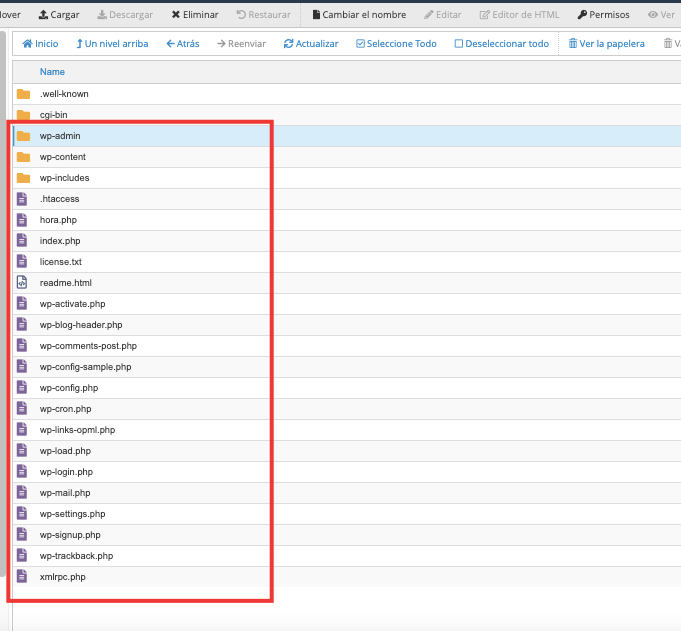Viewport: 681px width, 631px height.
Task: Click the Reenviar forward button
Action: click(241, 44)
